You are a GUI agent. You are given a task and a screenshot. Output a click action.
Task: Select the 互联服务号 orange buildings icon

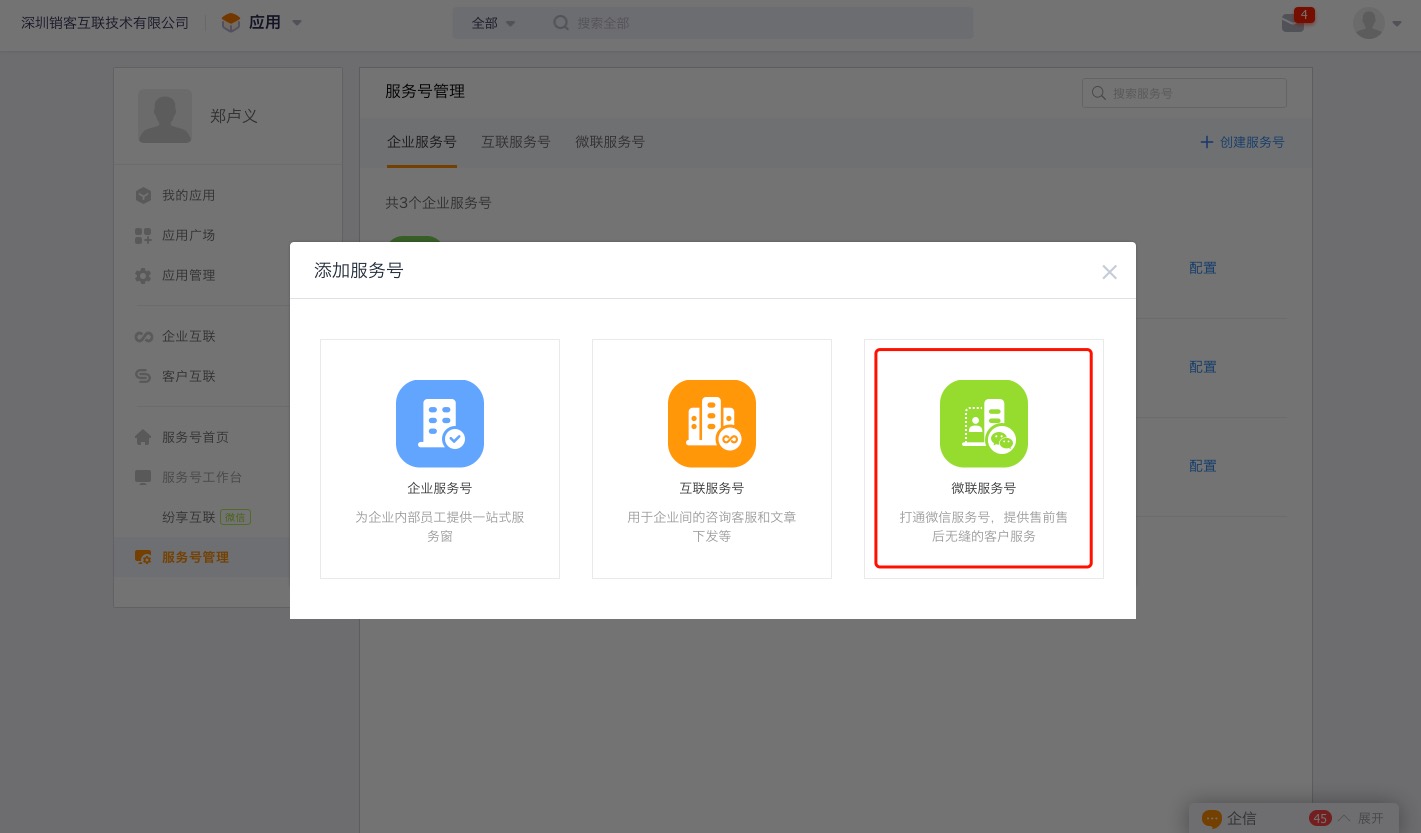pos(712,423)
